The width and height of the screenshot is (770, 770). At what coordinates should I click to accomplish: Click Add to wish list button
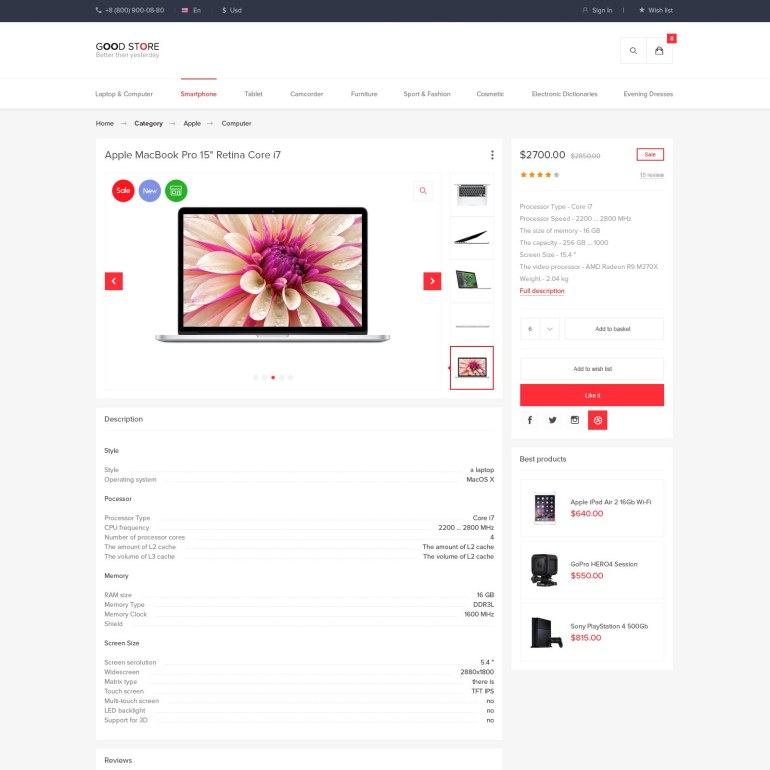click(592, 369)
